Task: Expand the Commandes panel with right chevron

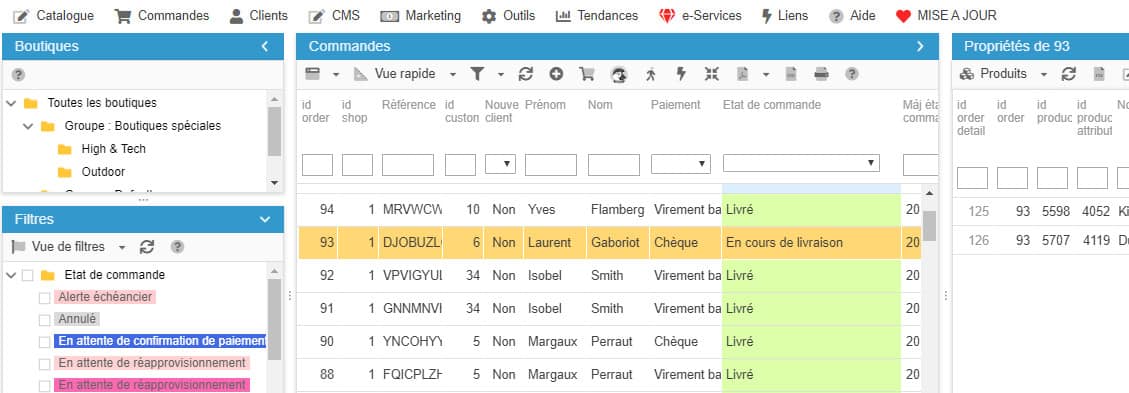Action: tap(920, 47)
